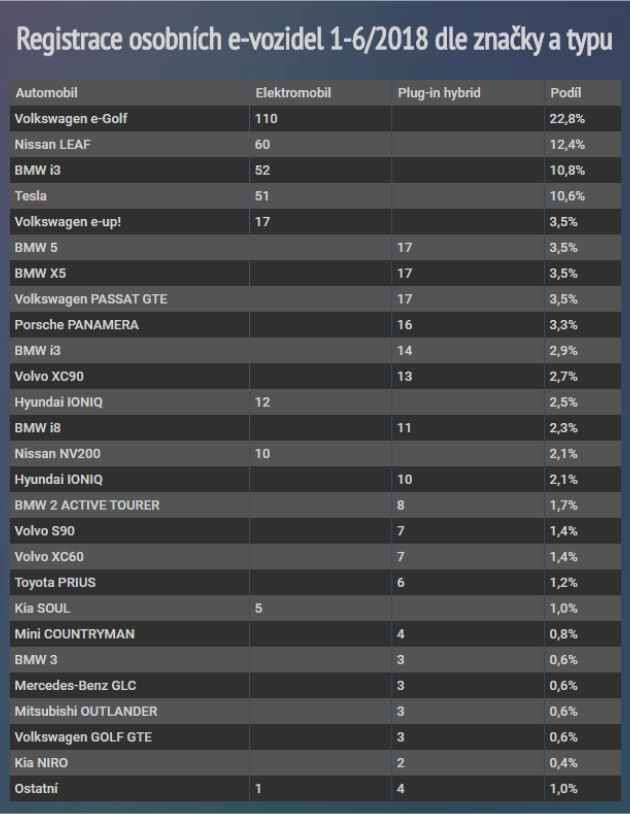Click the Elektromobil column header
This screenshot has width=630, height=814.
(x=293, y=93)
